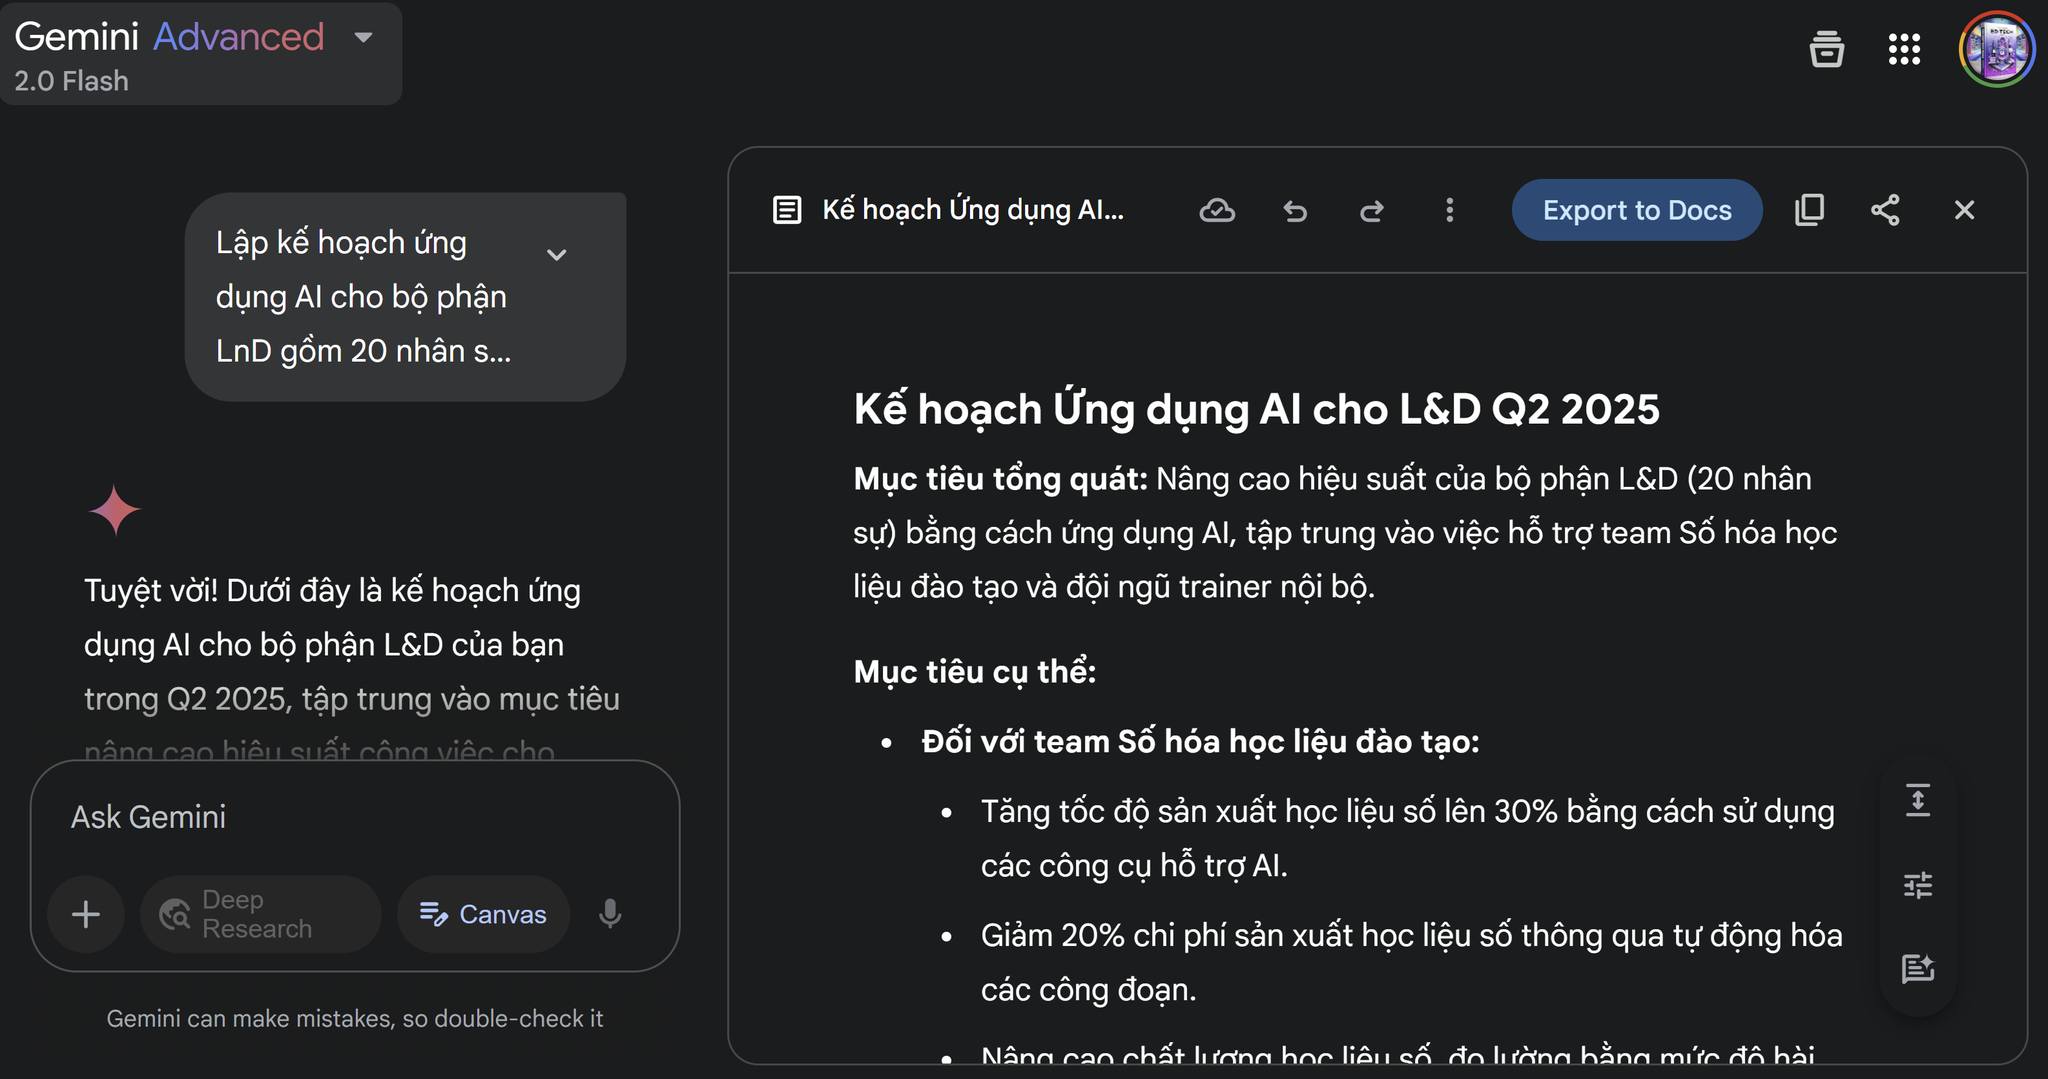Click the suggest edits icon

pos(1917,969)
